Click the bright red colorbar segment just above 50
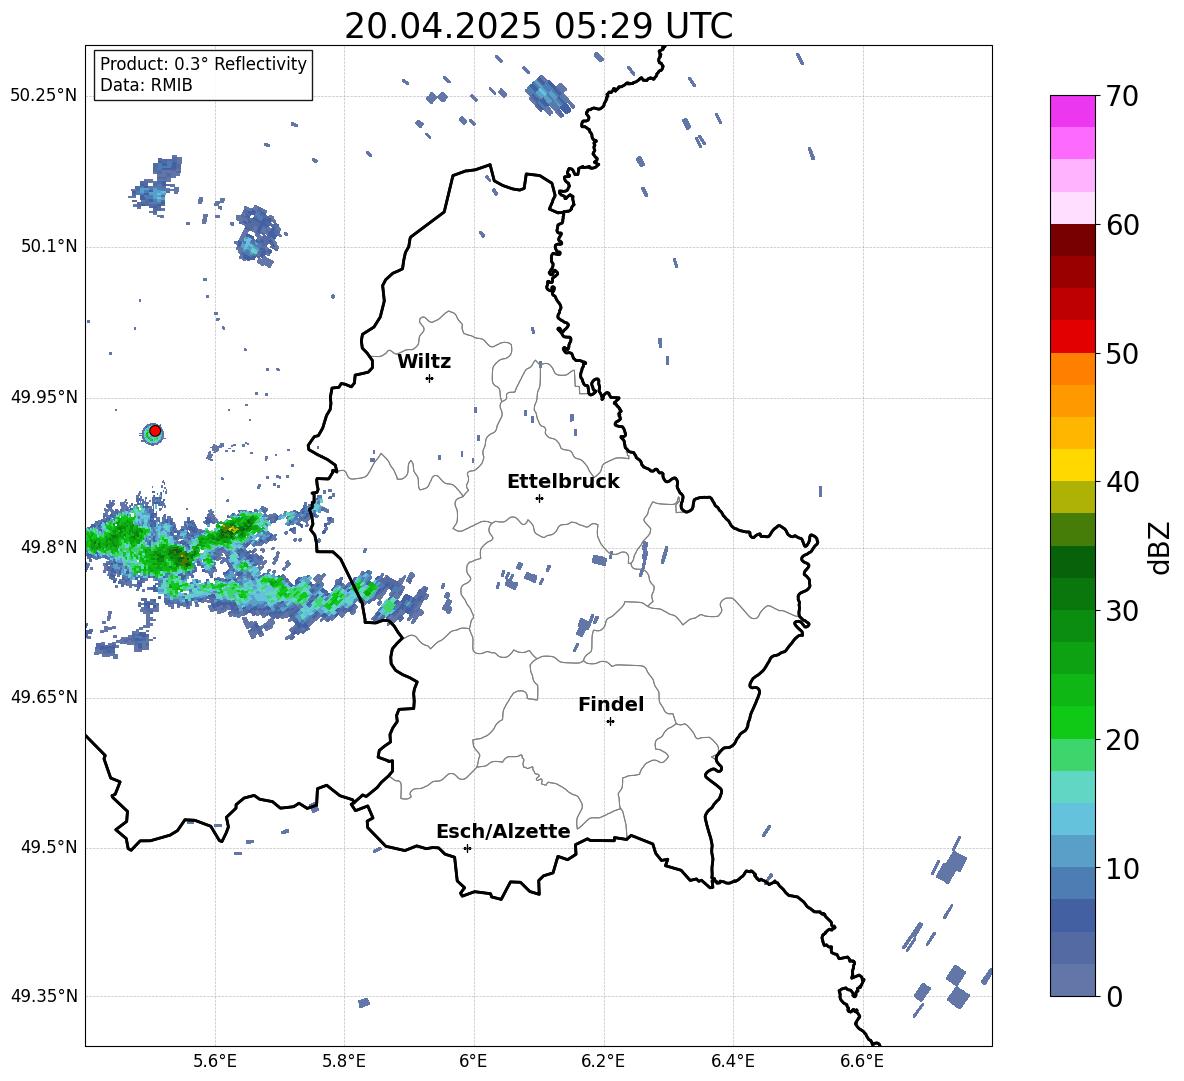Image resolution: width=1184 pixels, height=1081 pixels. pos(1072,337)
